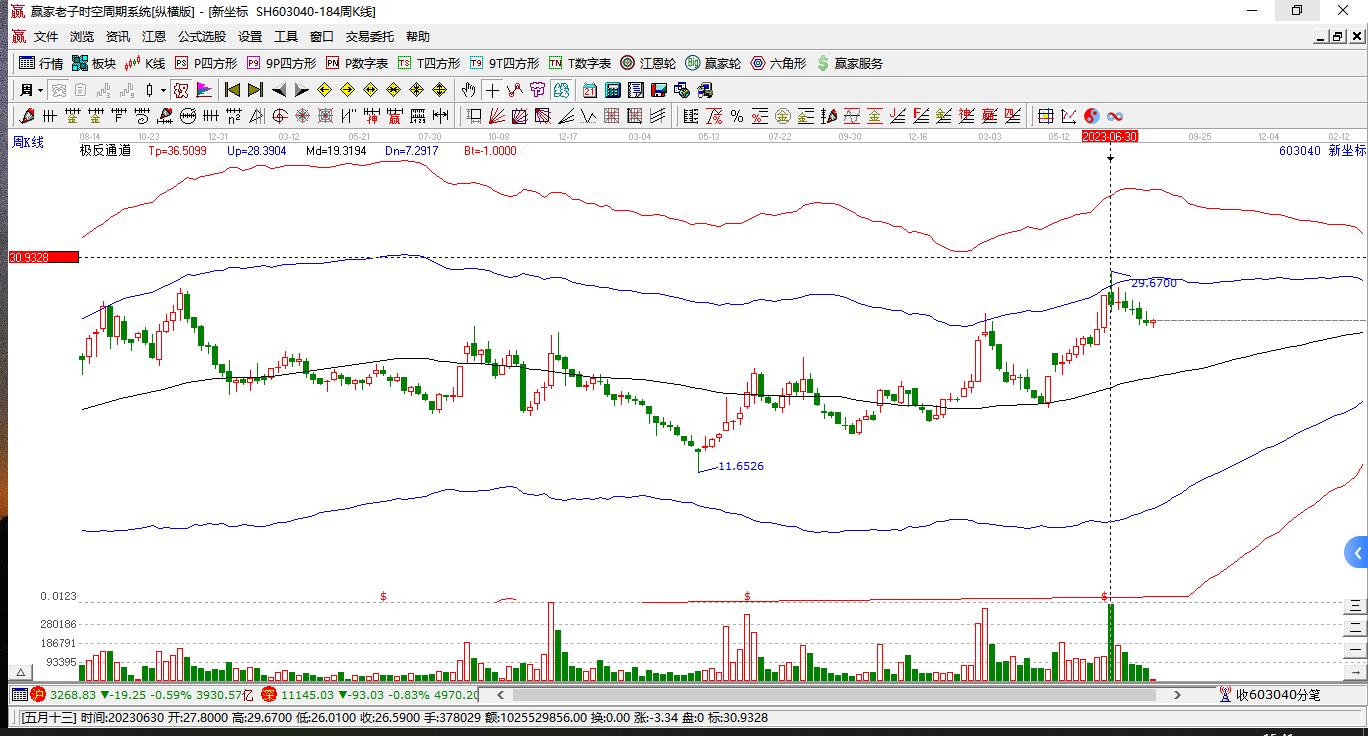
Task: Open the 公式选股 menu
Action: [202, 37]
